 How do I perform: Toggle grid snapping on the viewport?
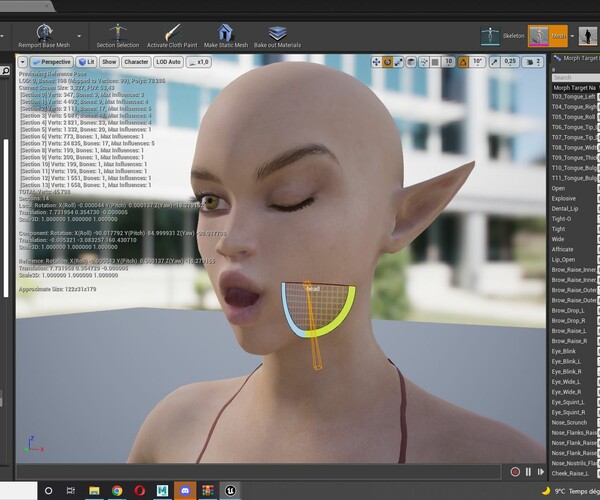(435, 62)
